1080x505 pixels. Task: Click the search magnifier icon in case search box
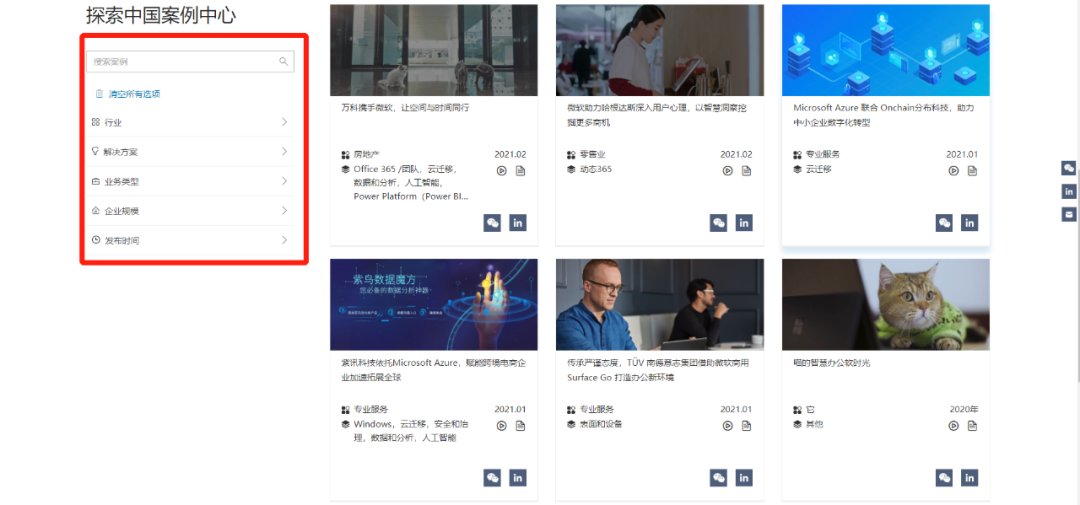pyautogui.click(x=283, y=61)
